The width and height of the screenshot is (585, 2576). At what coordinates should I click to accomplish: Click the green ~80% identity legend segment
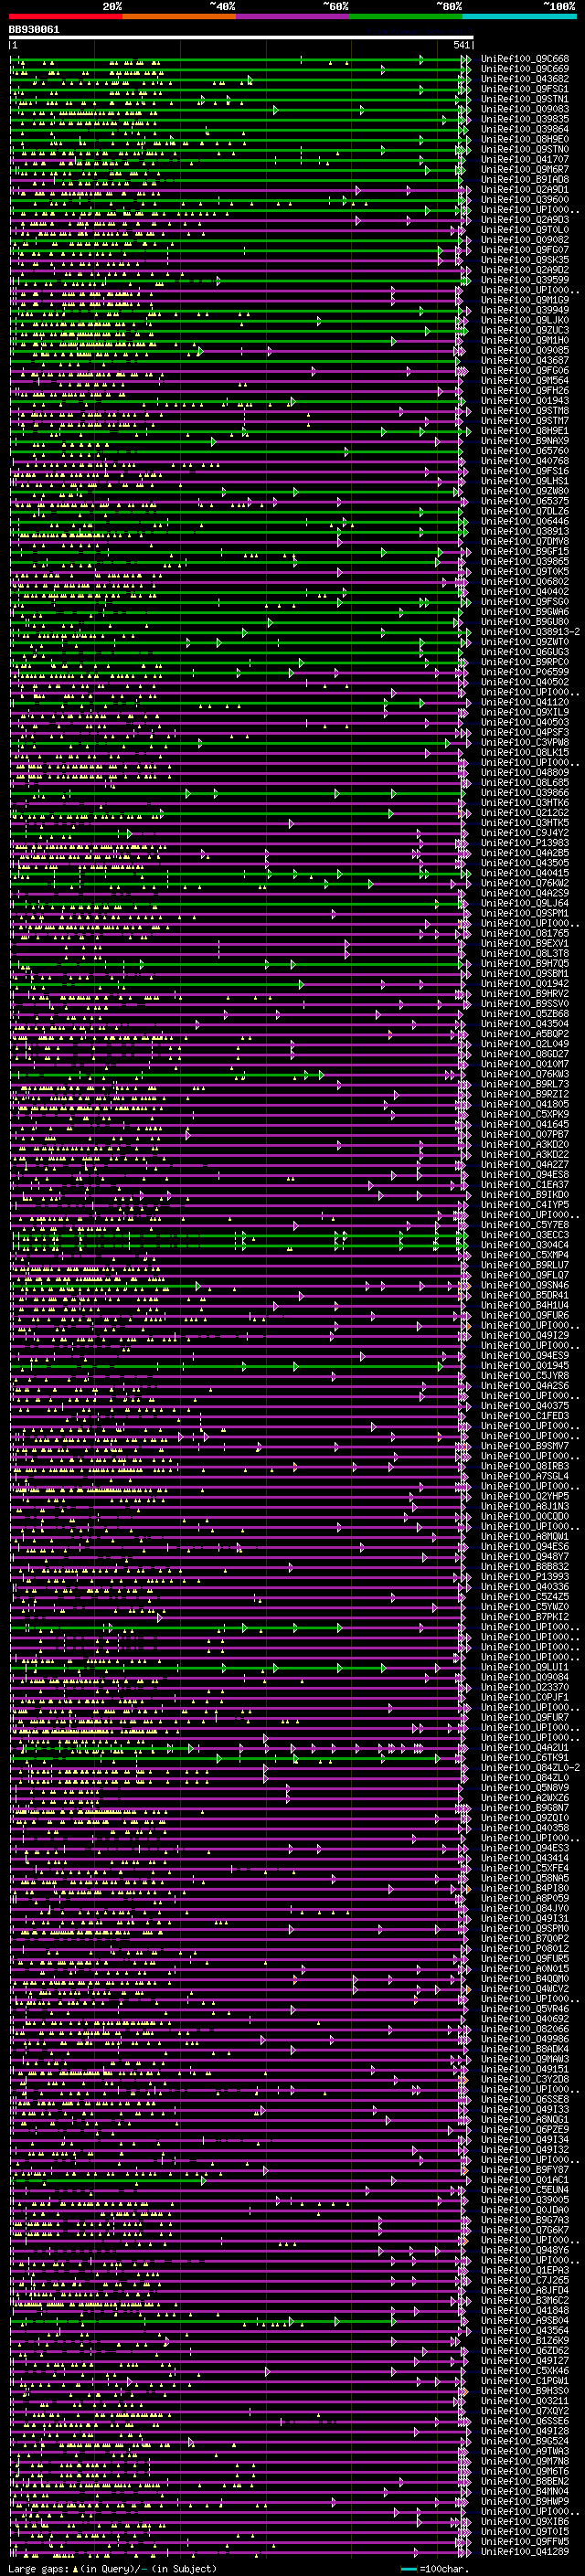click(x=406, y=16)
